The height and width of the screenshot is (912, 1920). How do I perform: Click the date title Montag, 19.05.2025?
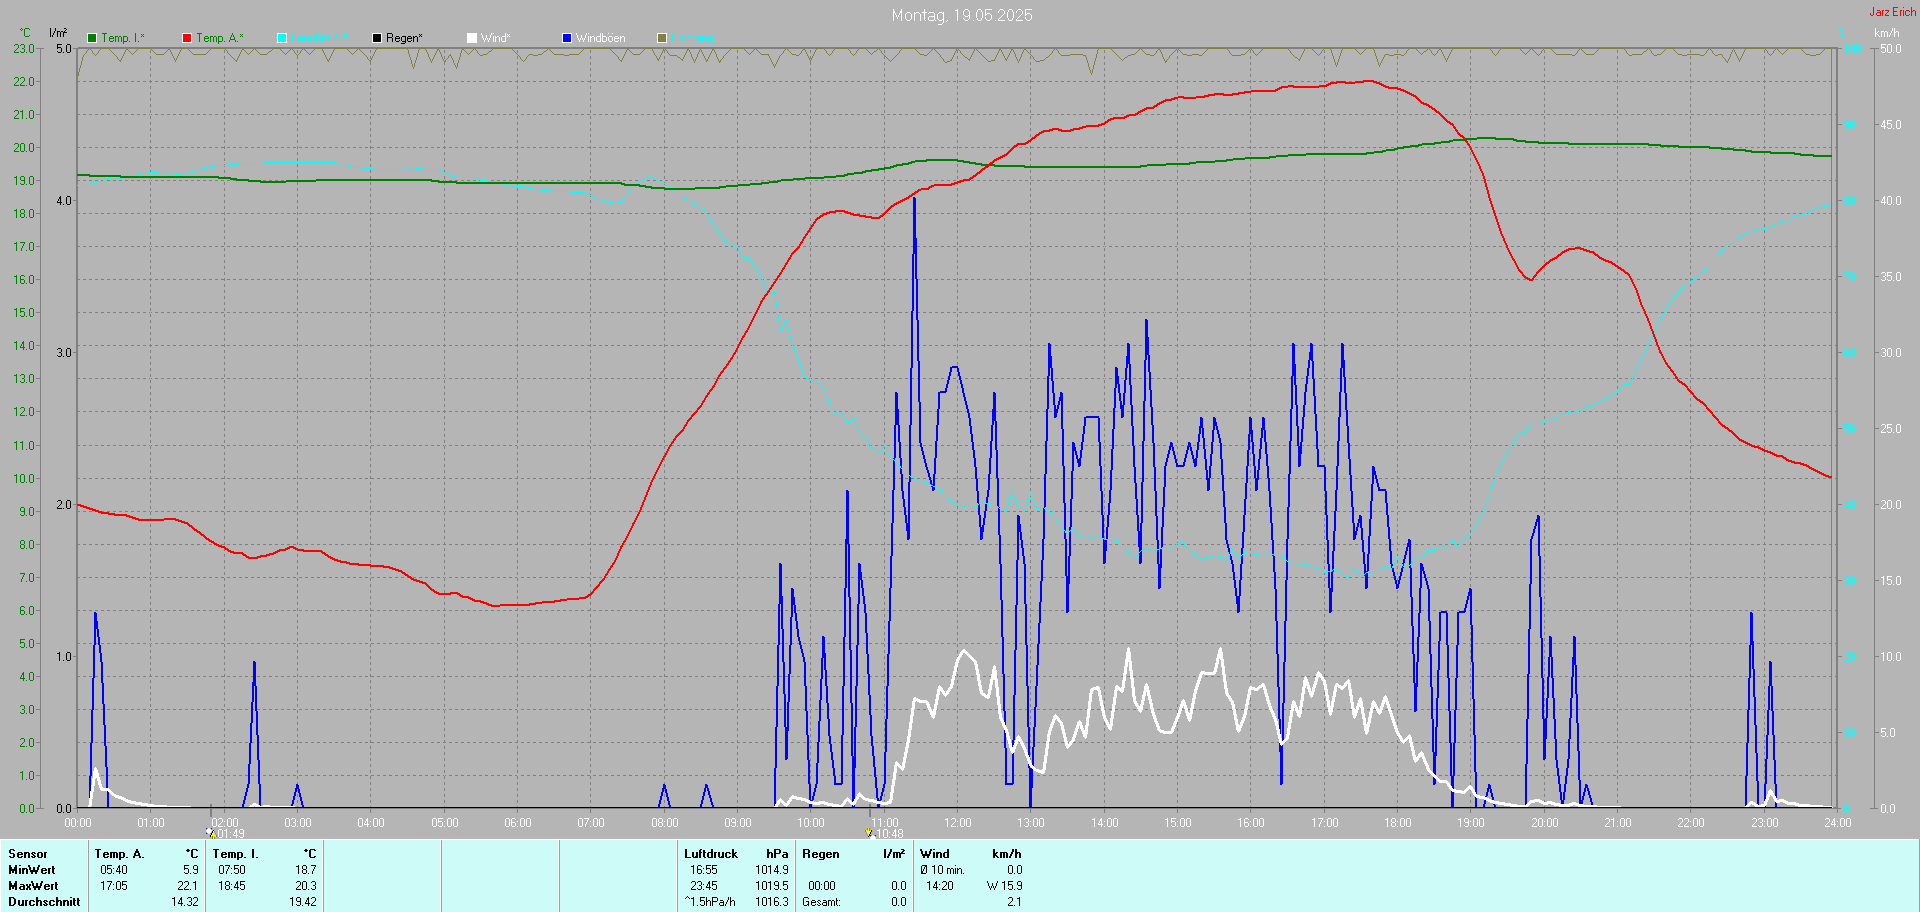tap(961, 15)
